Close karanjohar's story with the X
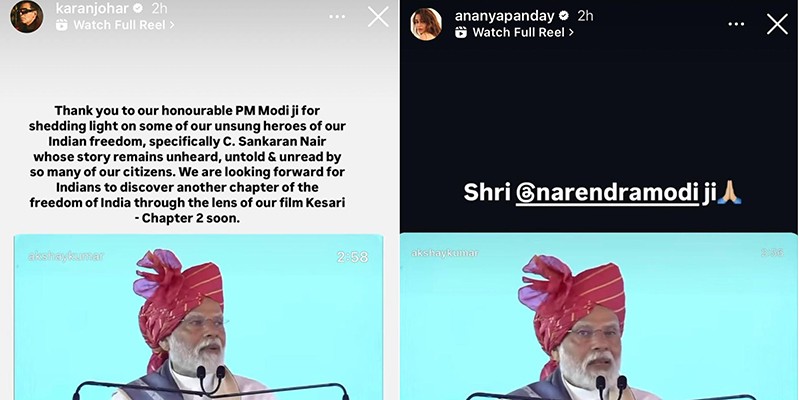This screenshot has height=400, width=800. [378, 17]
